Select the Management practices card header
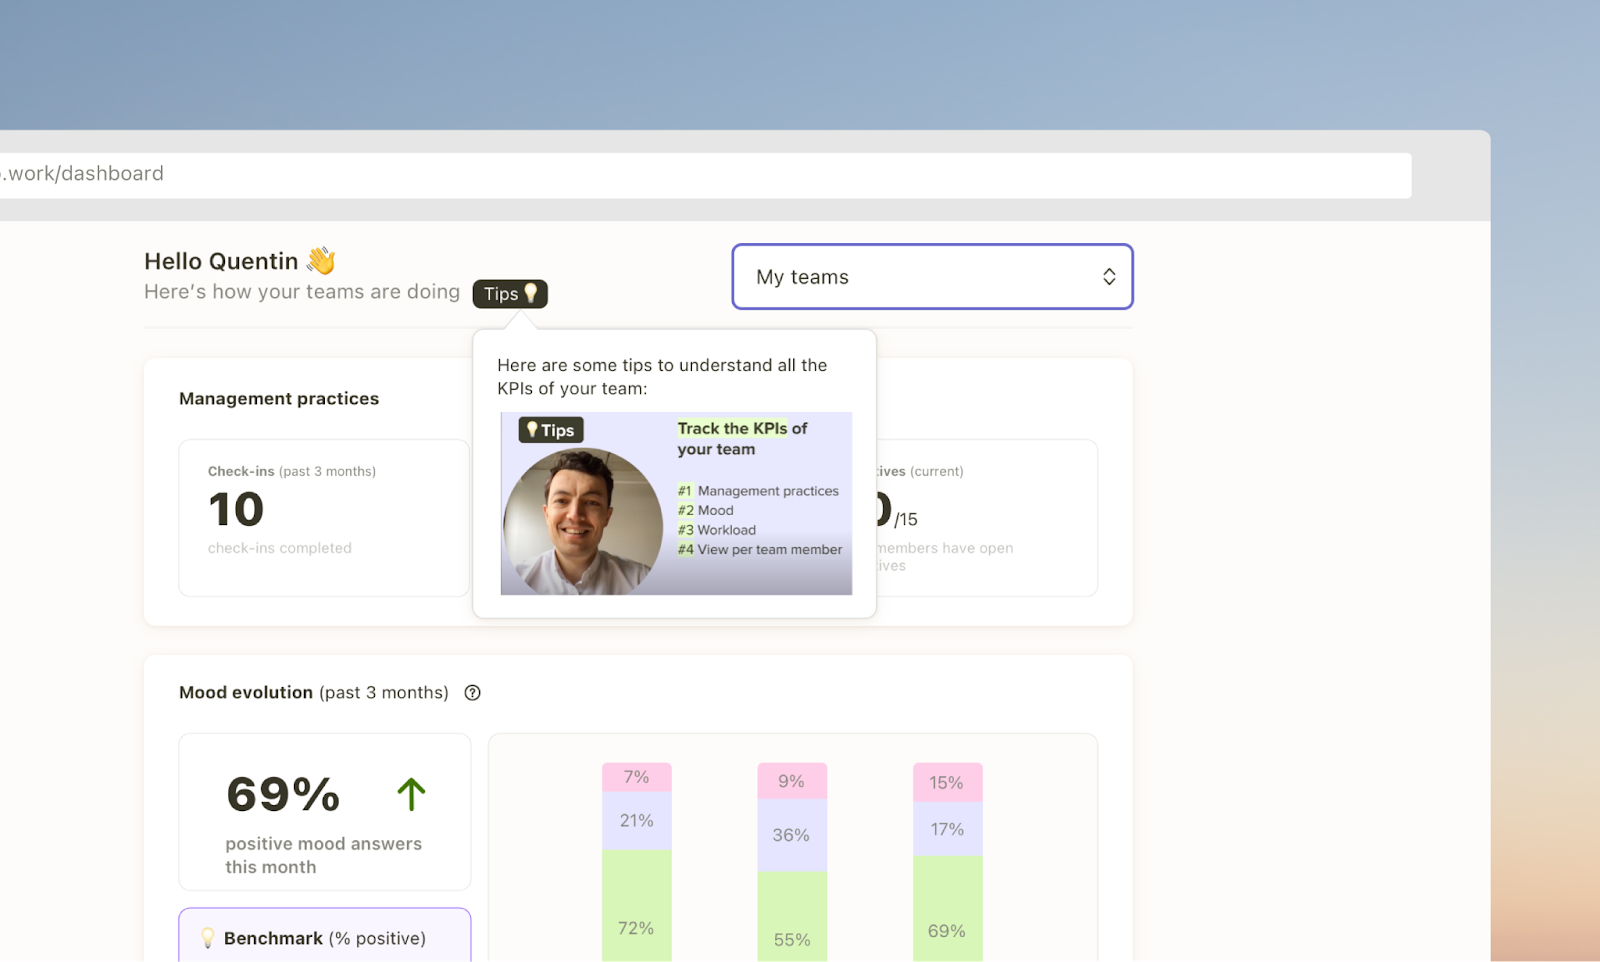The image size is (1600, 962). [278, 398]
